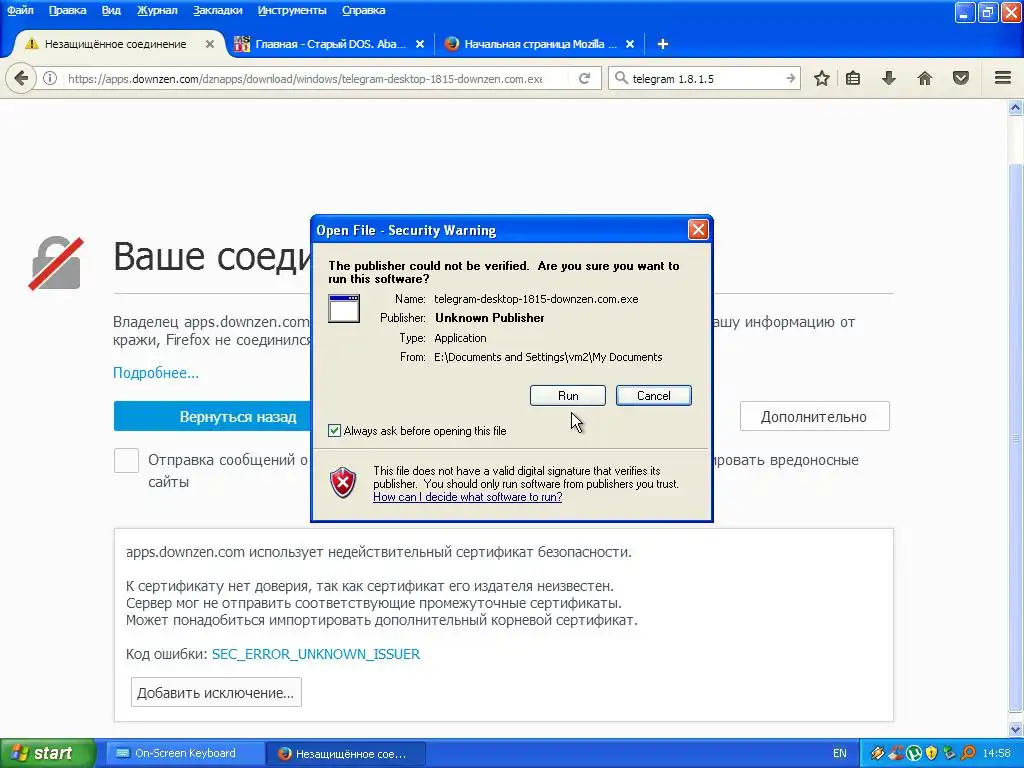Click the Unknown Publisher text
The height and width of the screenshot is (768, 1024).
[490, 318]
